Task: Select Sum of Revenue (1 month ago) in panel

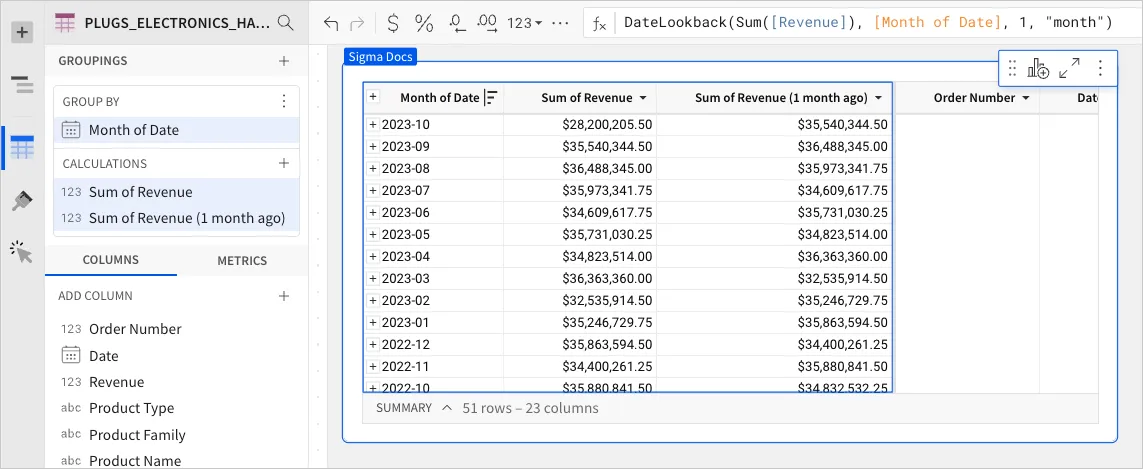Action: (176, 218)
